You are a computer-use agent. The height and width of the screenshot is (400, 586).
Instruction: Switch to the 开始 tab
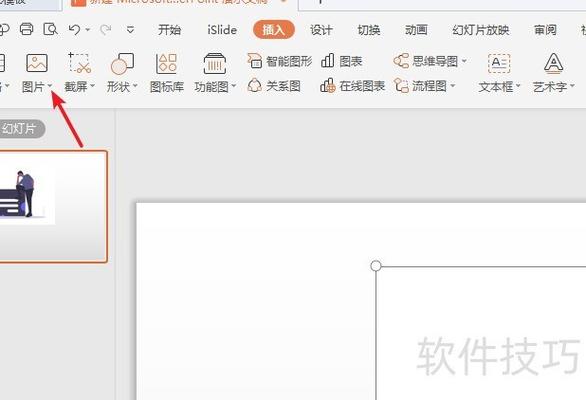point(169,30)
